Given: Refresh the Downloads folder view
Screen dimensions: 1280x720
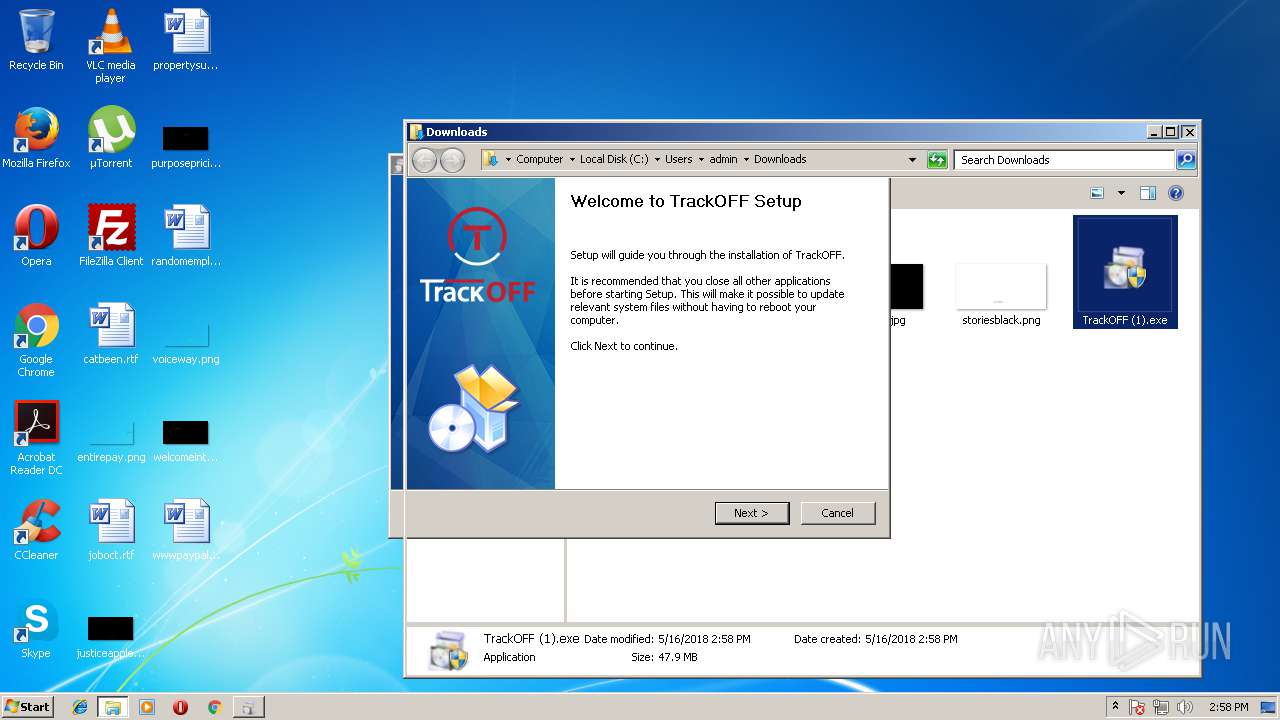Looking at the screenshot, I should 937,160.
